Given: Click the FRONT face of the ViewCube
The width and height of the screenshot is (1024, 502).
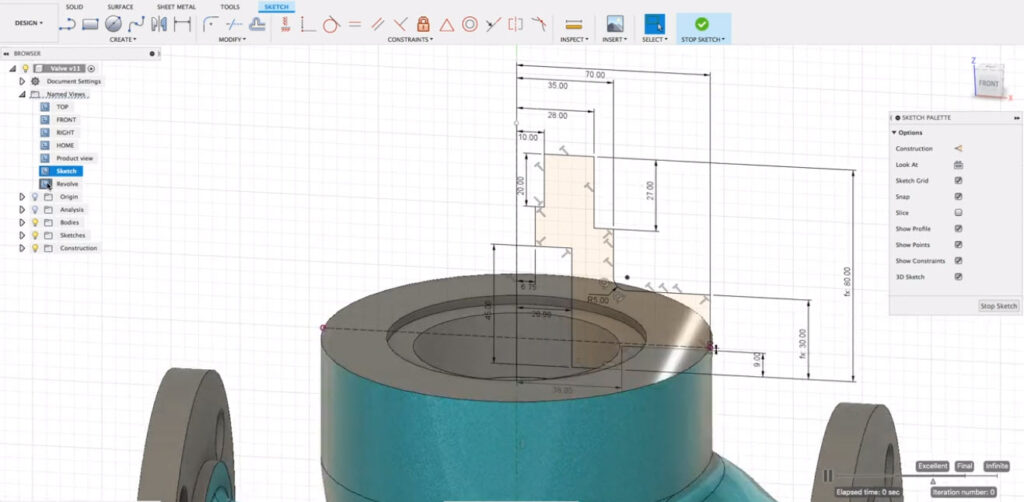Looking at the screenshot, I should (x=989, y=84).
